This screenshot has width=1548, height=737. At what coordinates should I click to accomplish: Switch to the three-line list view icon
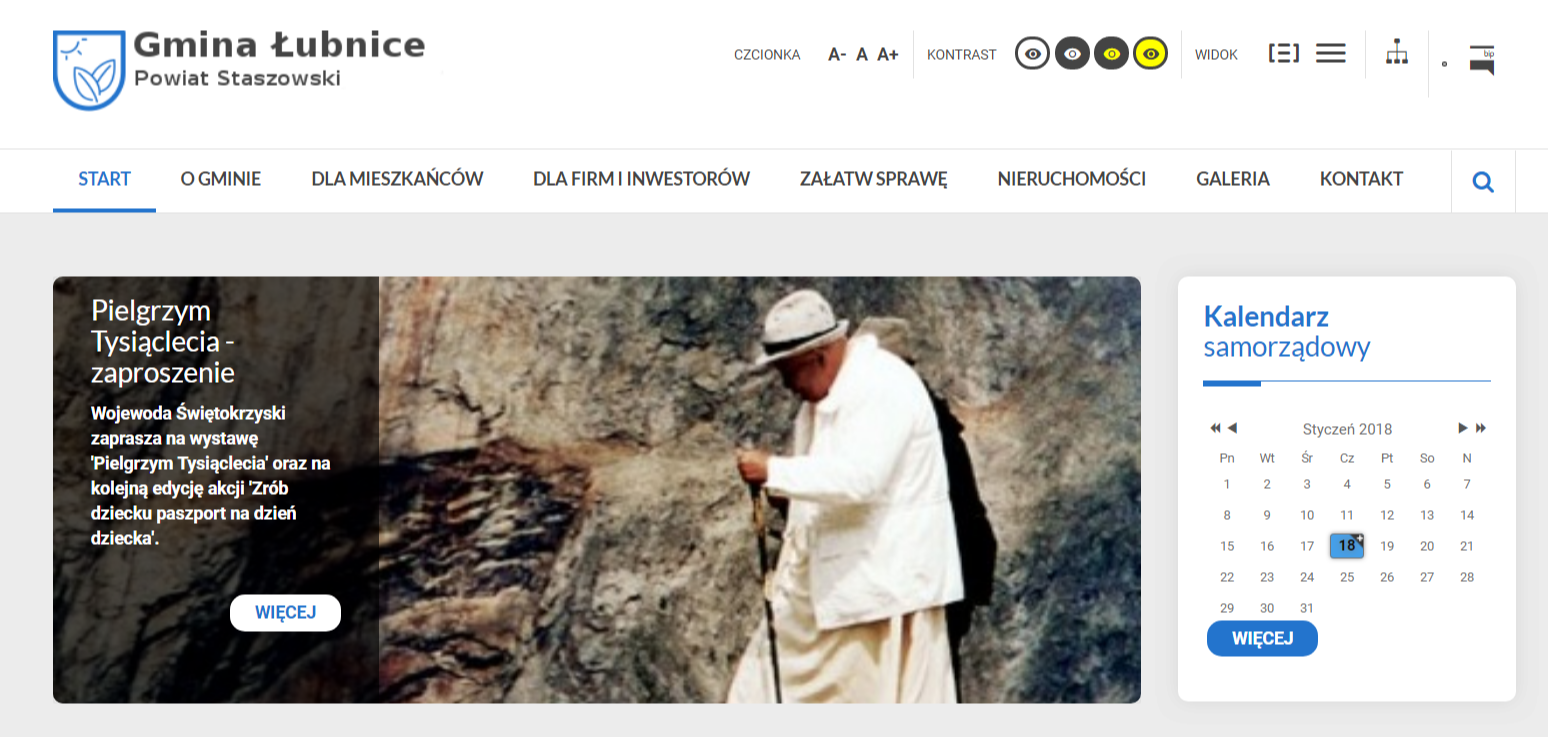coord(1331,54)
